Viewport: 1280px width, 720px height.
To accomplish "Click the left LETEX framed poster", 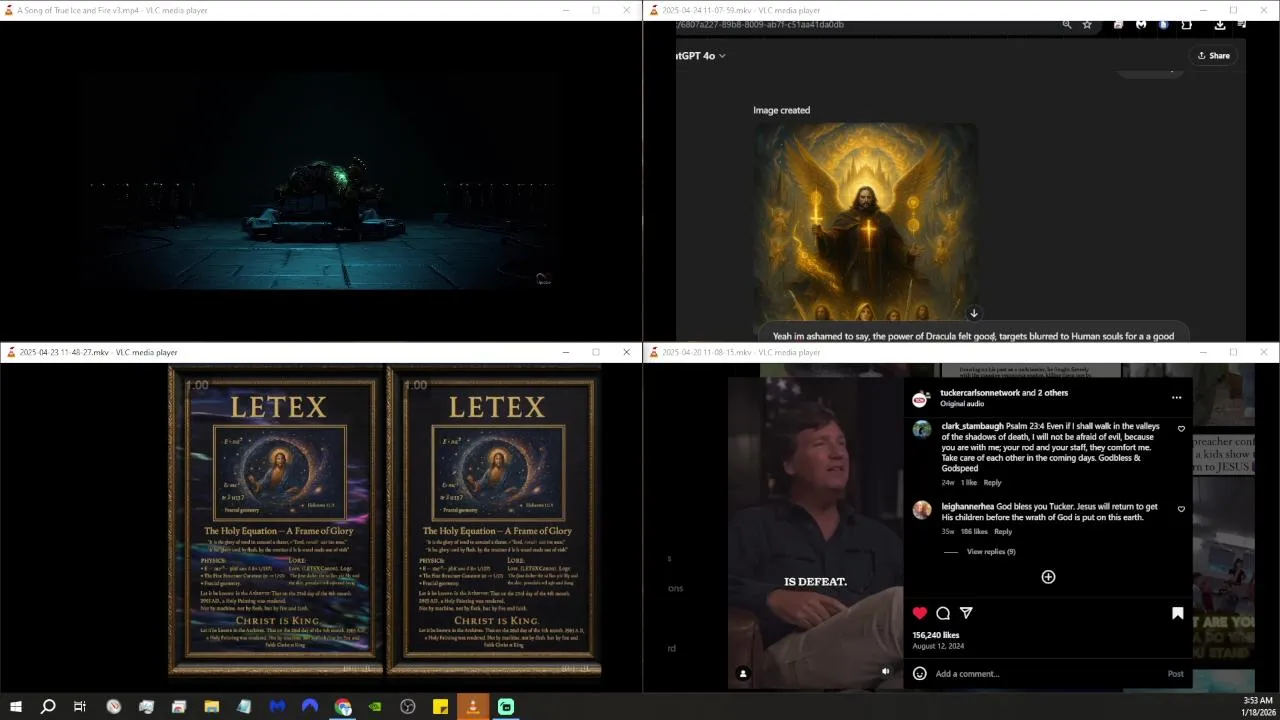I will pos(276,520).
